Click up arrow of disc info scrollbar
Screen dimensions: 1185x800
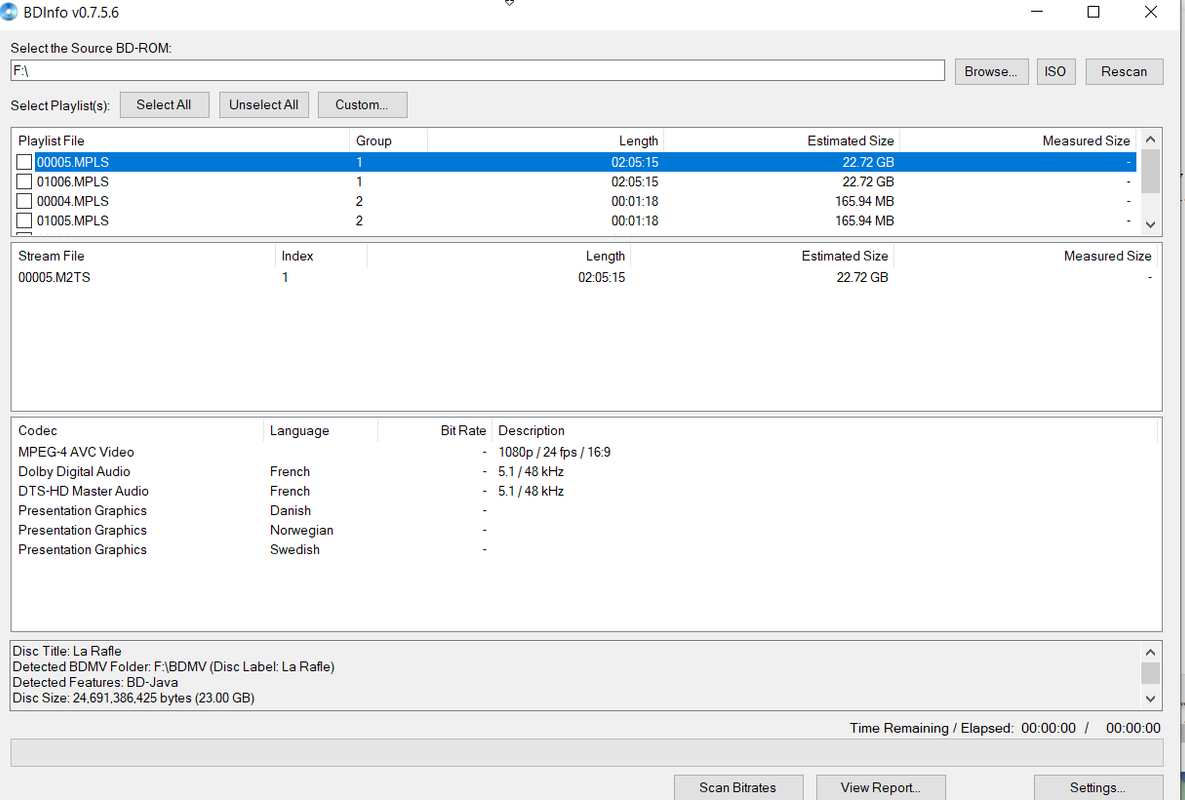pos(1150,653)
